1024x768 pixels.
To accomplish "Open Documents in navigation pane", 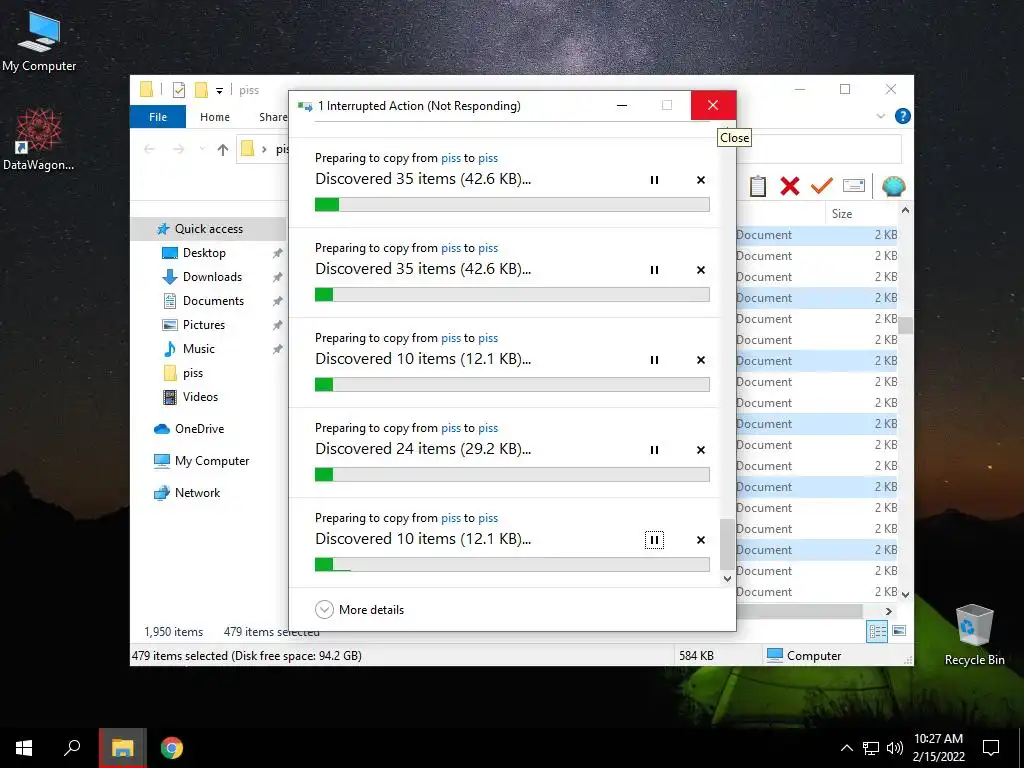I will coord(213,301).
